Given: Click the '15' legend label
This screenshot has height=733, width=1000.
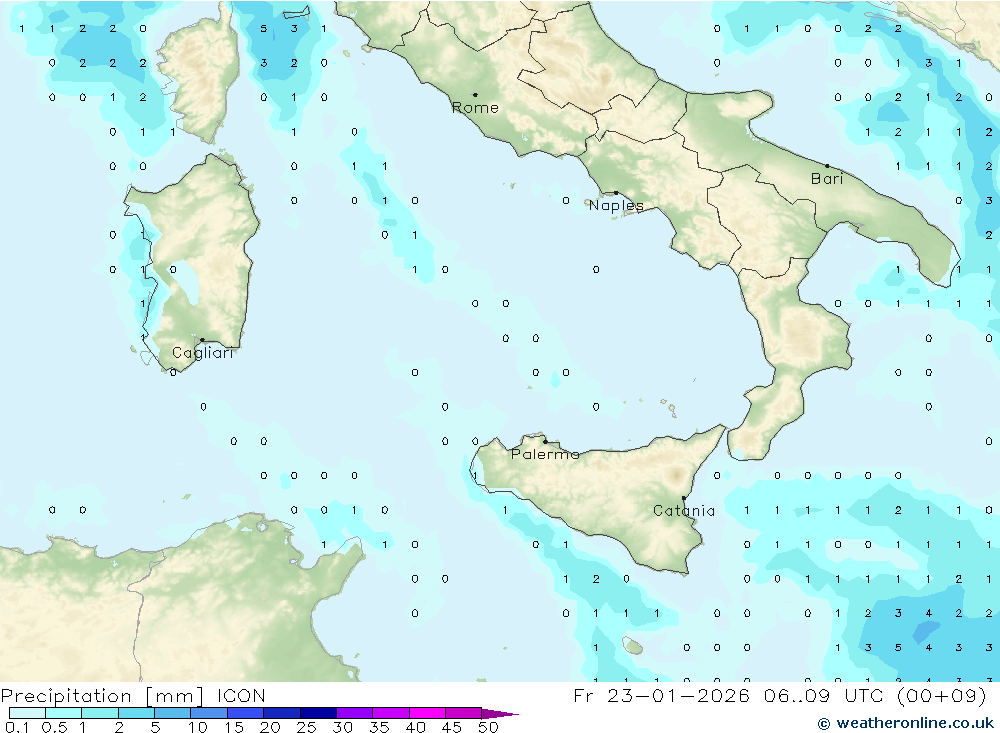Looking at the screenshot, I should [234, 727].
